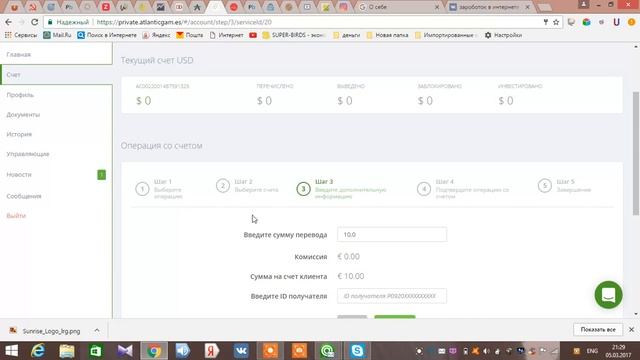Click the green button below the form
This screenshot has width=640, height=360.
pos(395,317)
